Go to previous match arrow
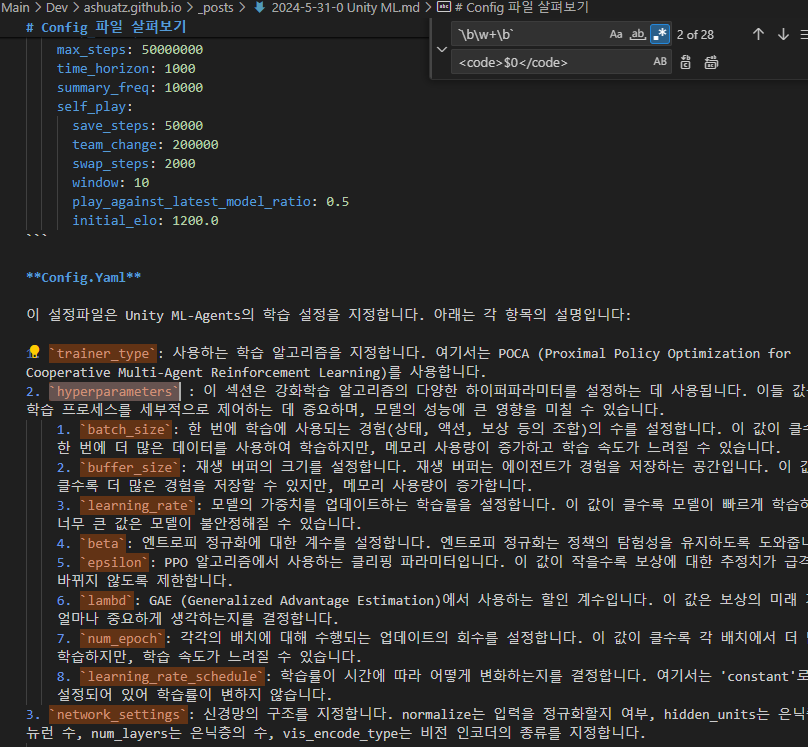Screen dimensions: 808x747 tap(758, 34)
